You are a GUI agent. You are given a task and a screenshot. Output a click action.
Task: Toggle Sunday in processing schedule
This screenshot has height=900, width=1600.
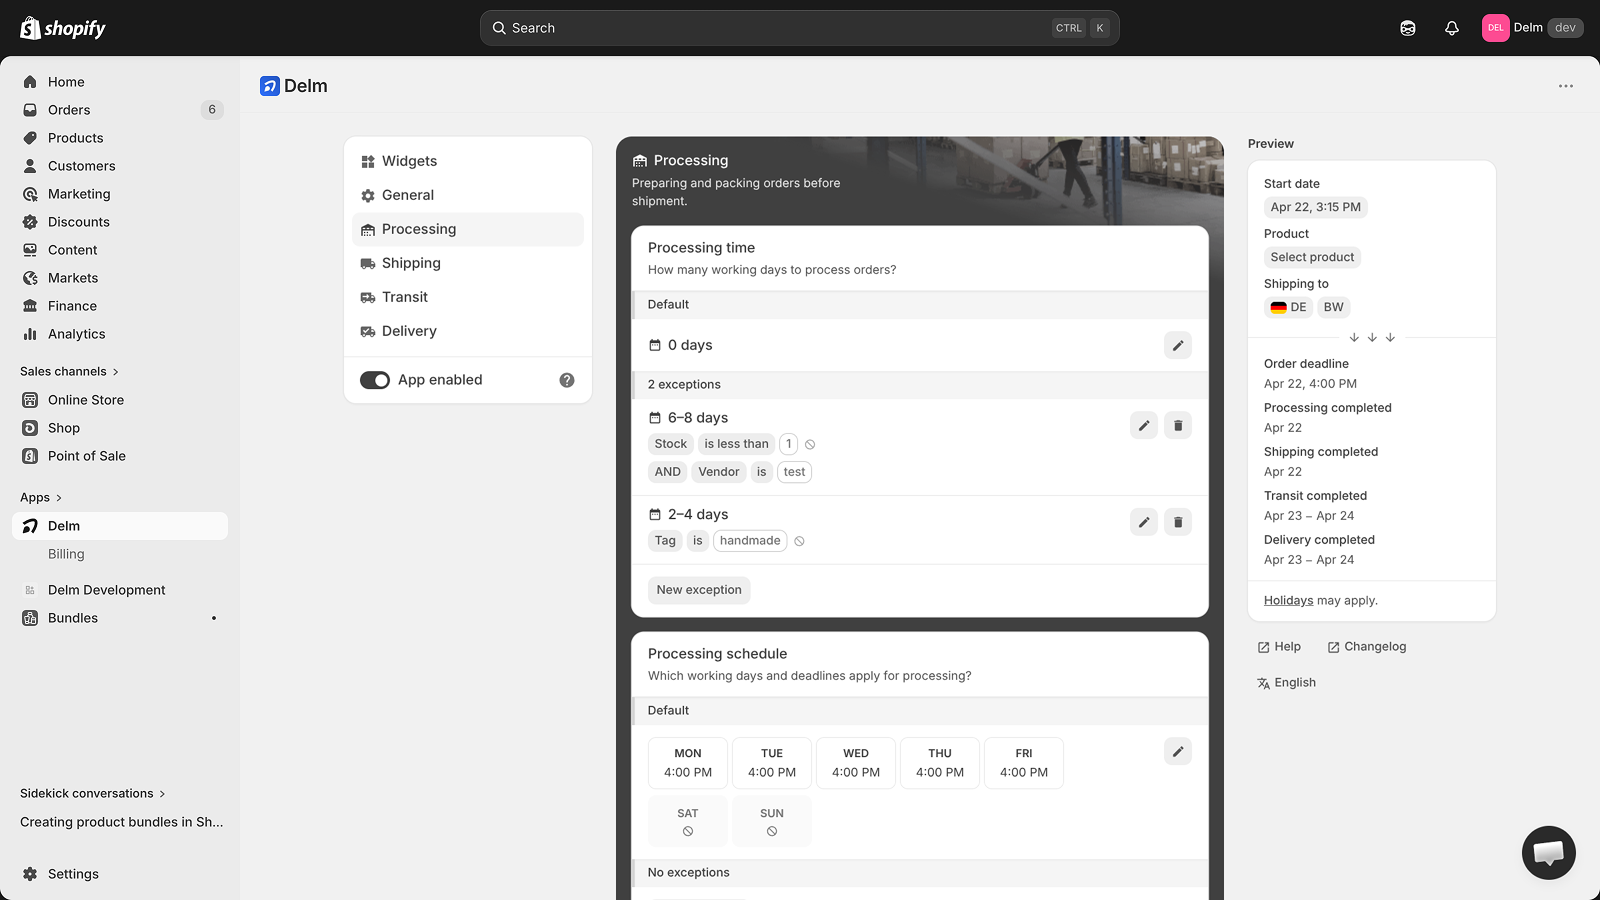[x=771, y=821]
